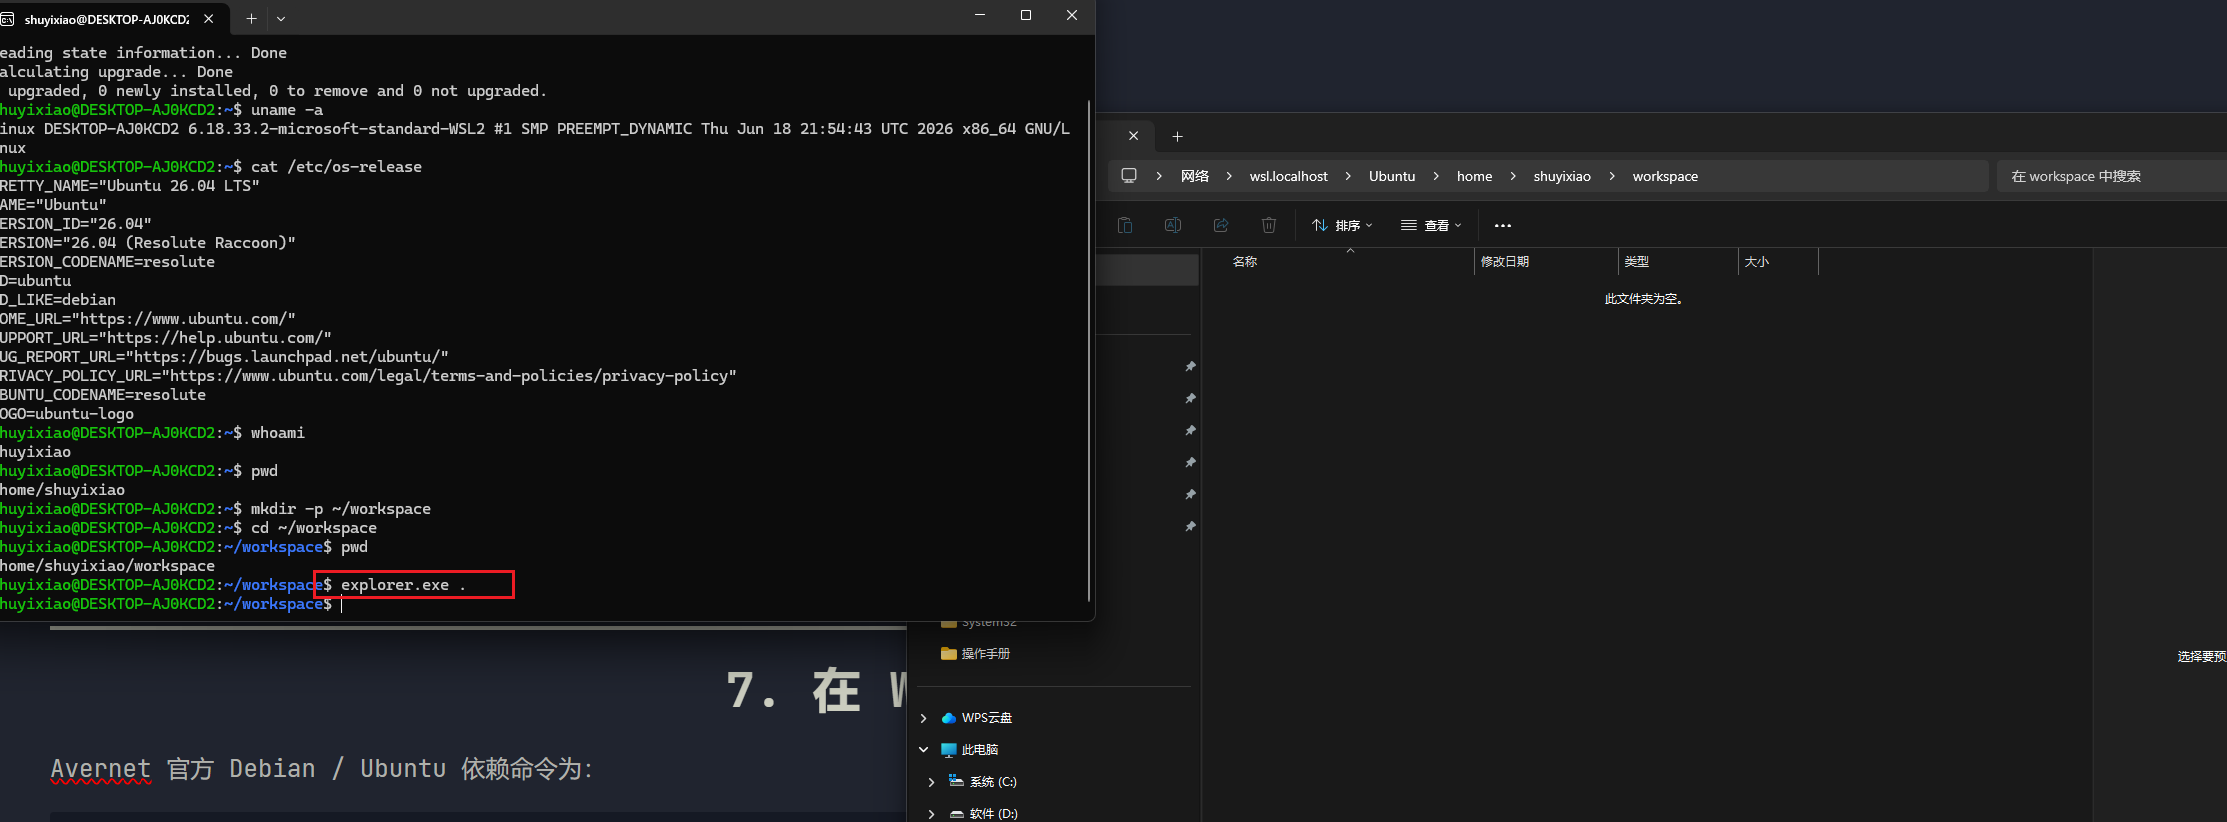Select the 系统 (C:) drive
The image size is (2227, 822).
(993, 782)
